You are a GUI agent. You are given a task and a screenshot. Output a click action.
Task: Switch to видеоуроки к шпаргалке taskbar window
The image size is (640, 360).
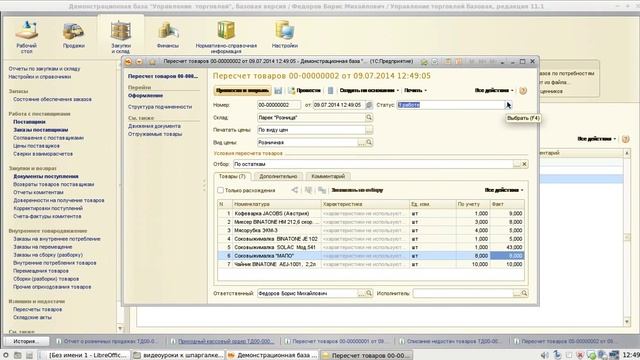click(x=179, y=355)
